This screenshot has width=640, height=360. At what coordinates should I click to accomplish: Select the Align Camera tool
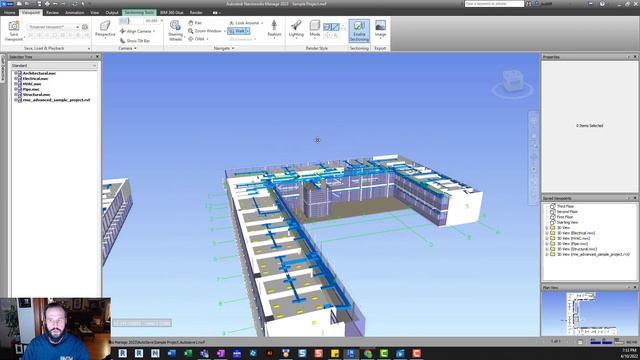138,31
